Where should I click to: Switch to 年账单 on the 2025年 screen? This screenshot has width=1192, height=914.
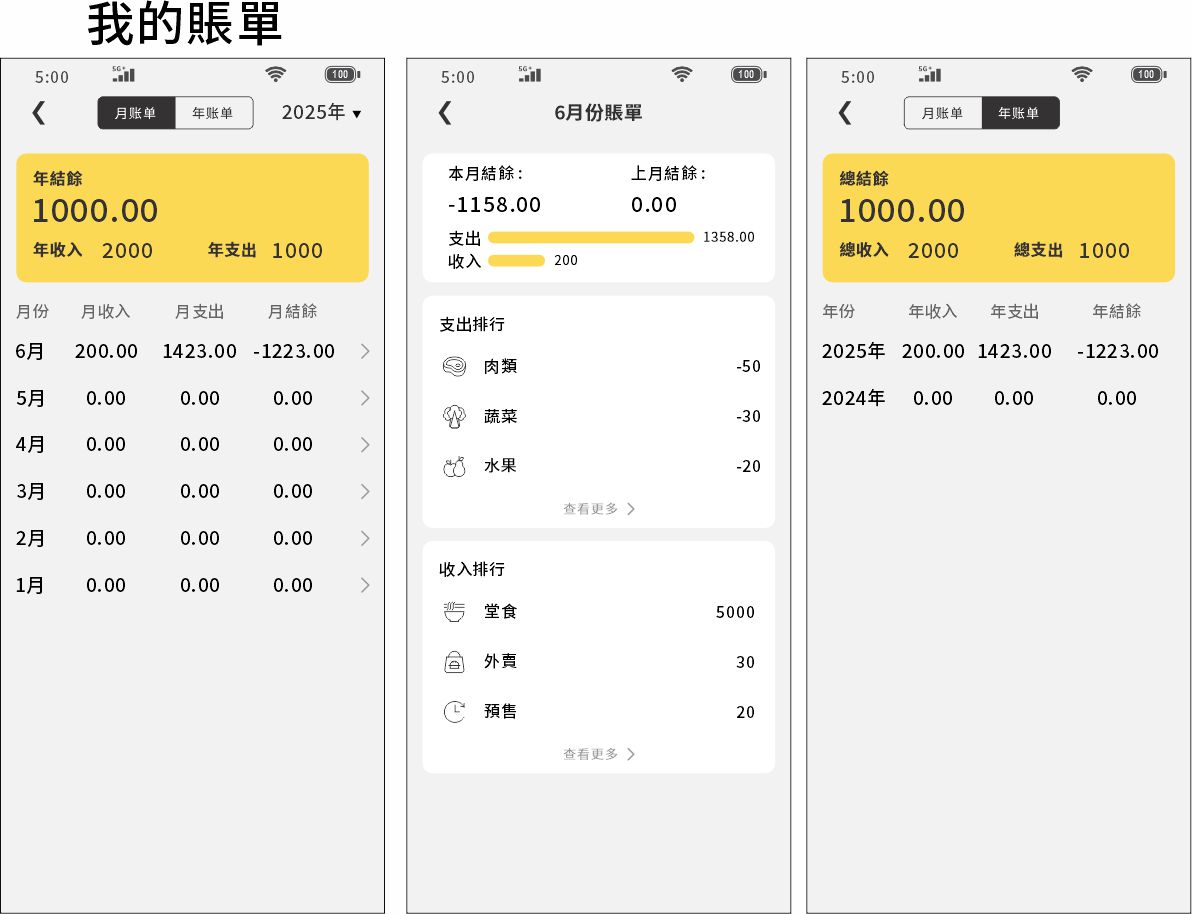(213, 113)
